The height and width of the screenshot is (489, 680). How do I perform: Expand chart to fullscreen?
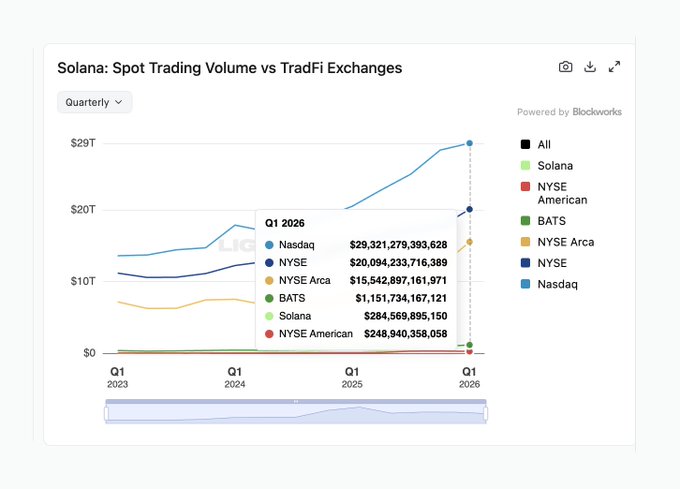(x=615, y=67)
